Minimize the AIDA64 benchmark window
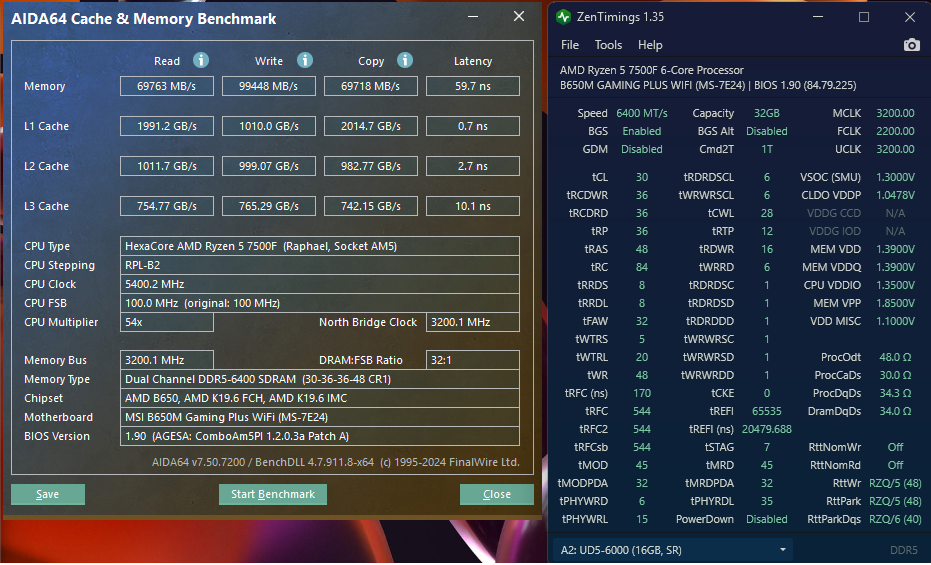931x565 pixels. tap(473, 17)
